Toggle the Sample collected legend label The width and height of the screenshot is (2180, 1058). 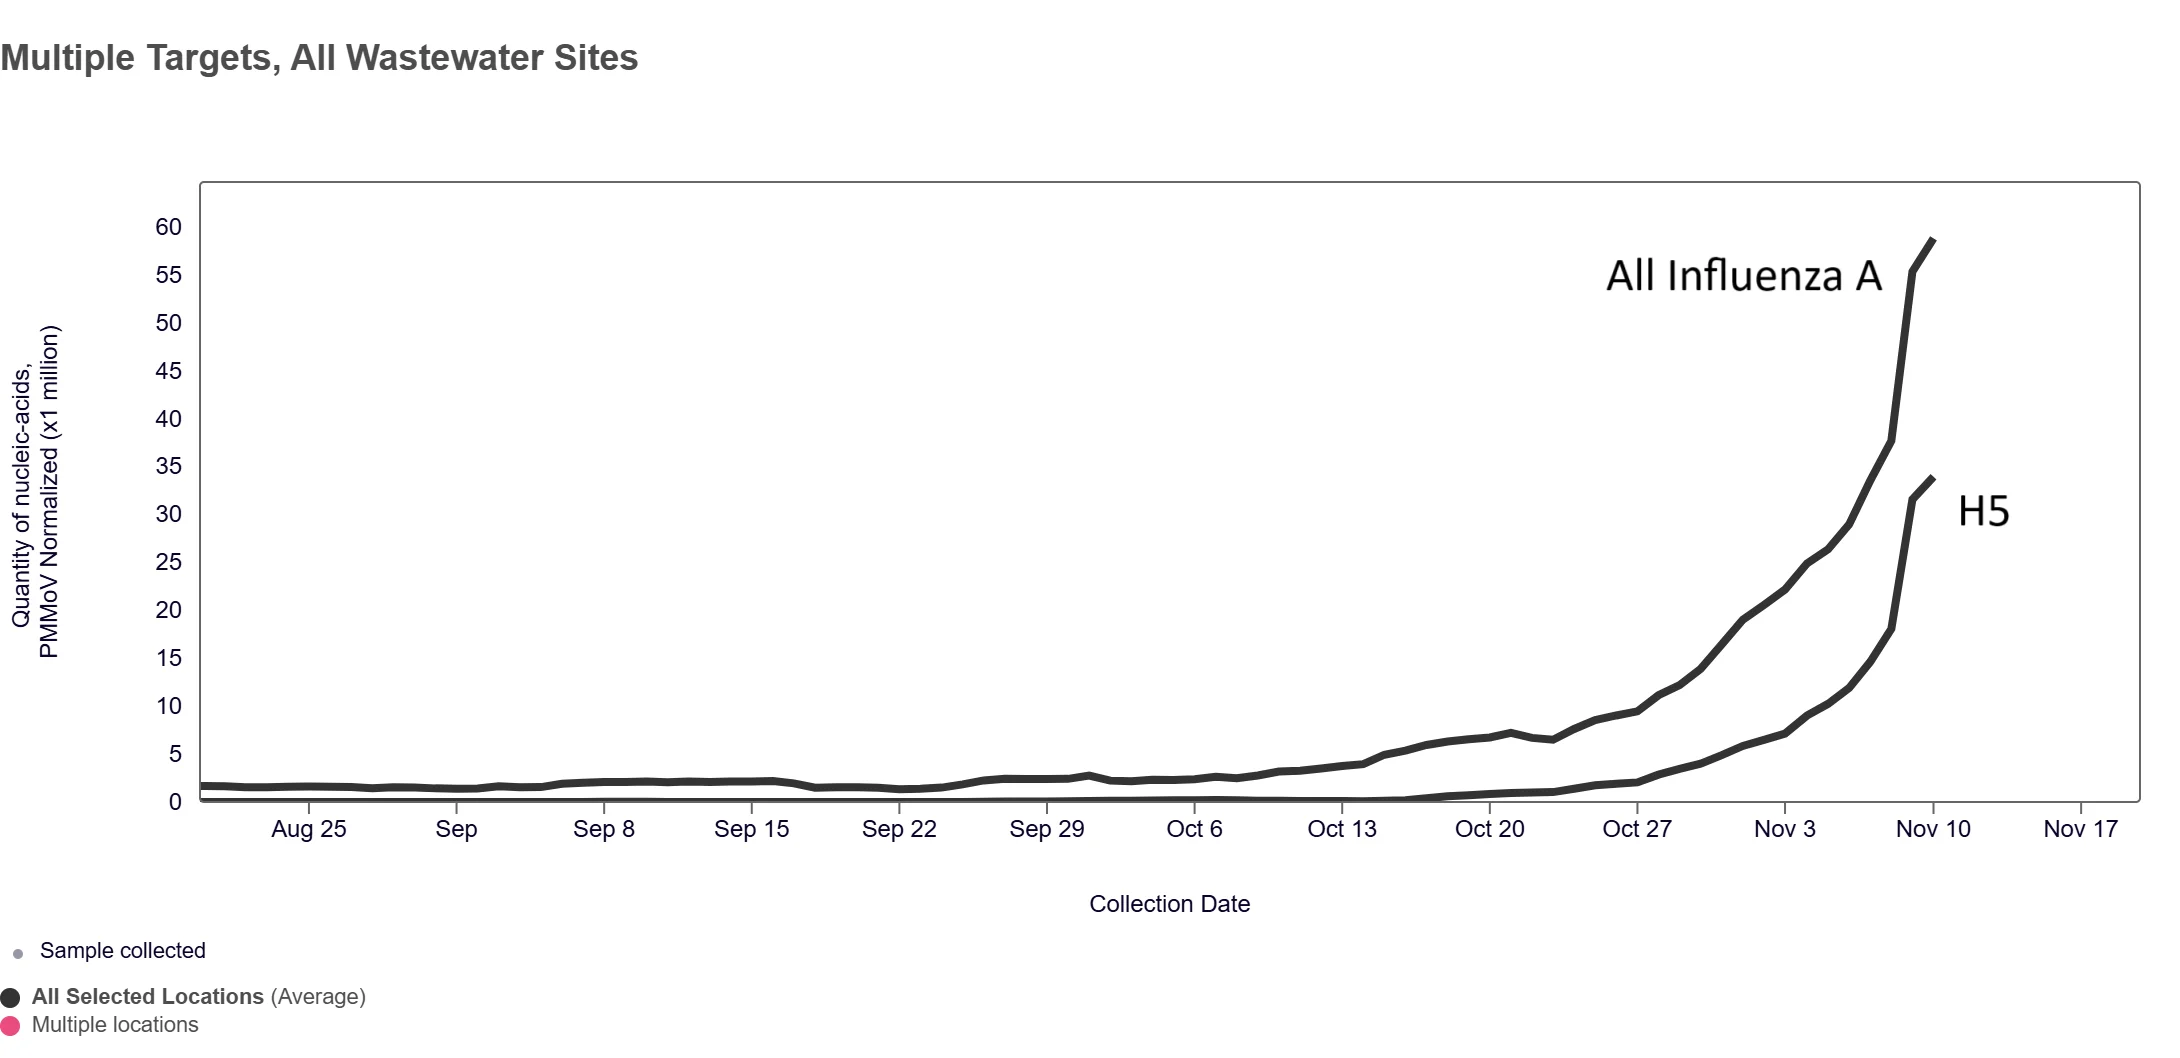[123, 951]
